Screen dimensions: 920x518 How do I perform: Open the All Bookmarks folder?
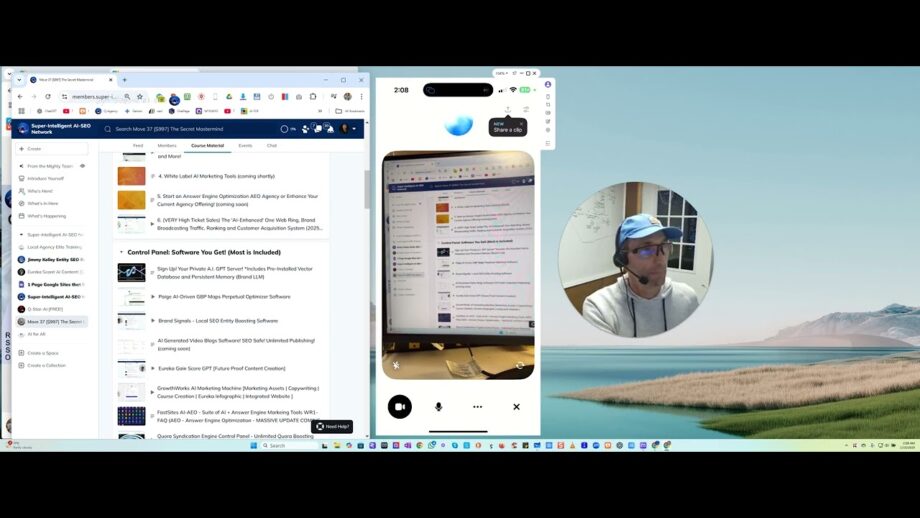click(350, 111)
